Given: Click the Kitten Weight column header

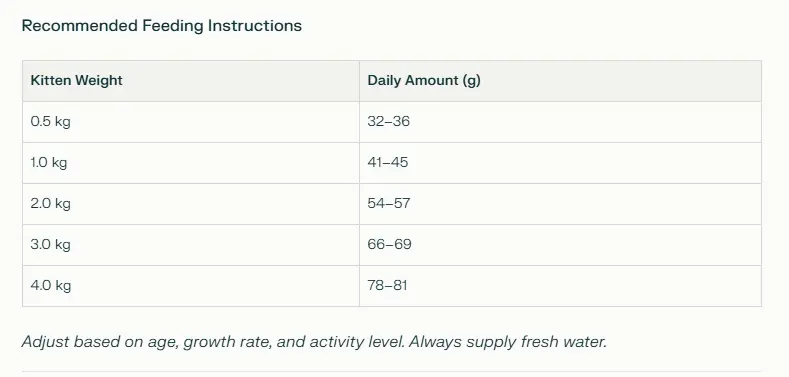Looking at the screenshot, I should tap(191, 81).
